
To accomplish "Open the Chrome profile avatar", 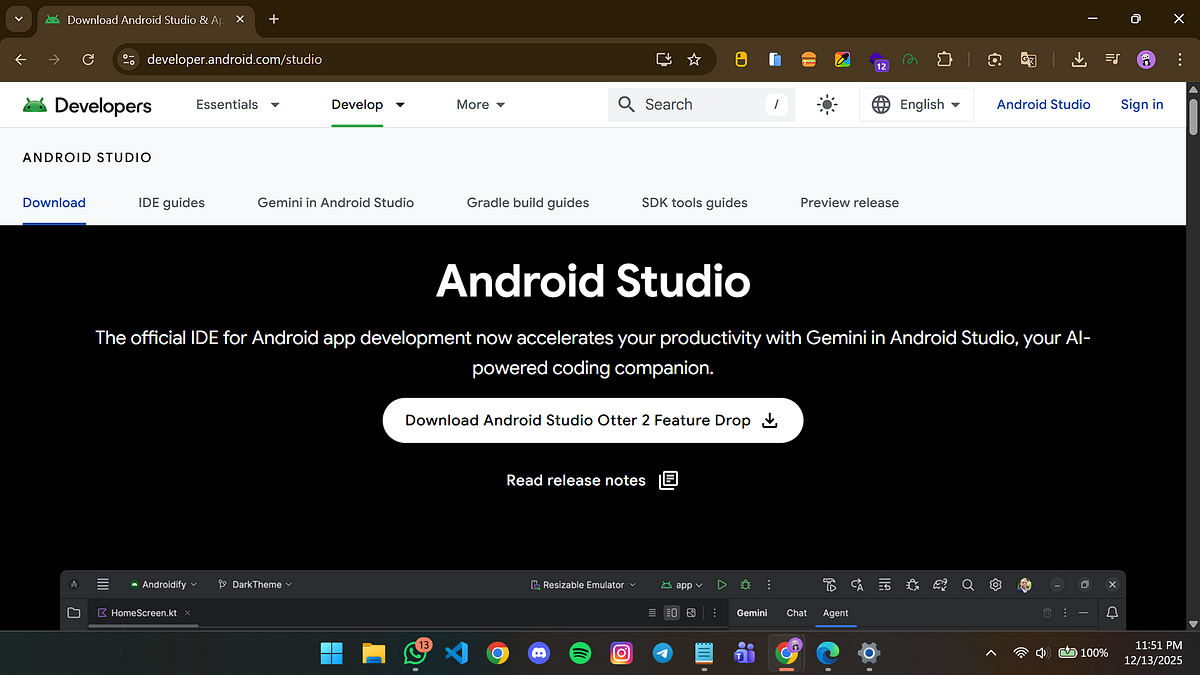I will (1146, 59).
